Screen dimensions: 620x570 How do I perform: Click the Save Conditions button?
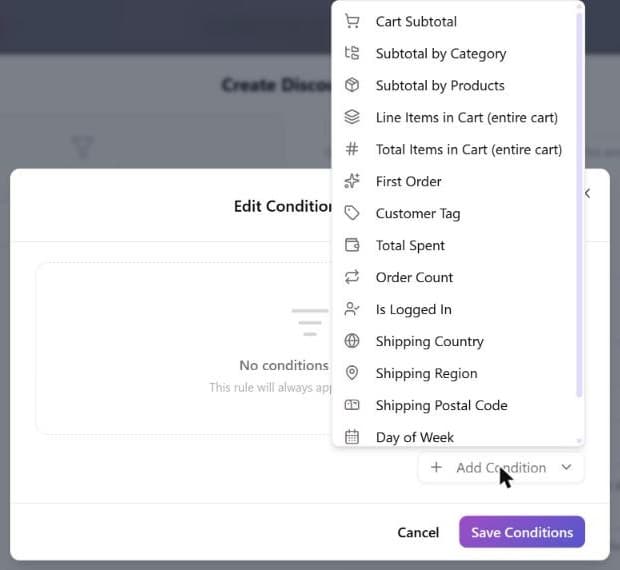click(x=522, y=532)
